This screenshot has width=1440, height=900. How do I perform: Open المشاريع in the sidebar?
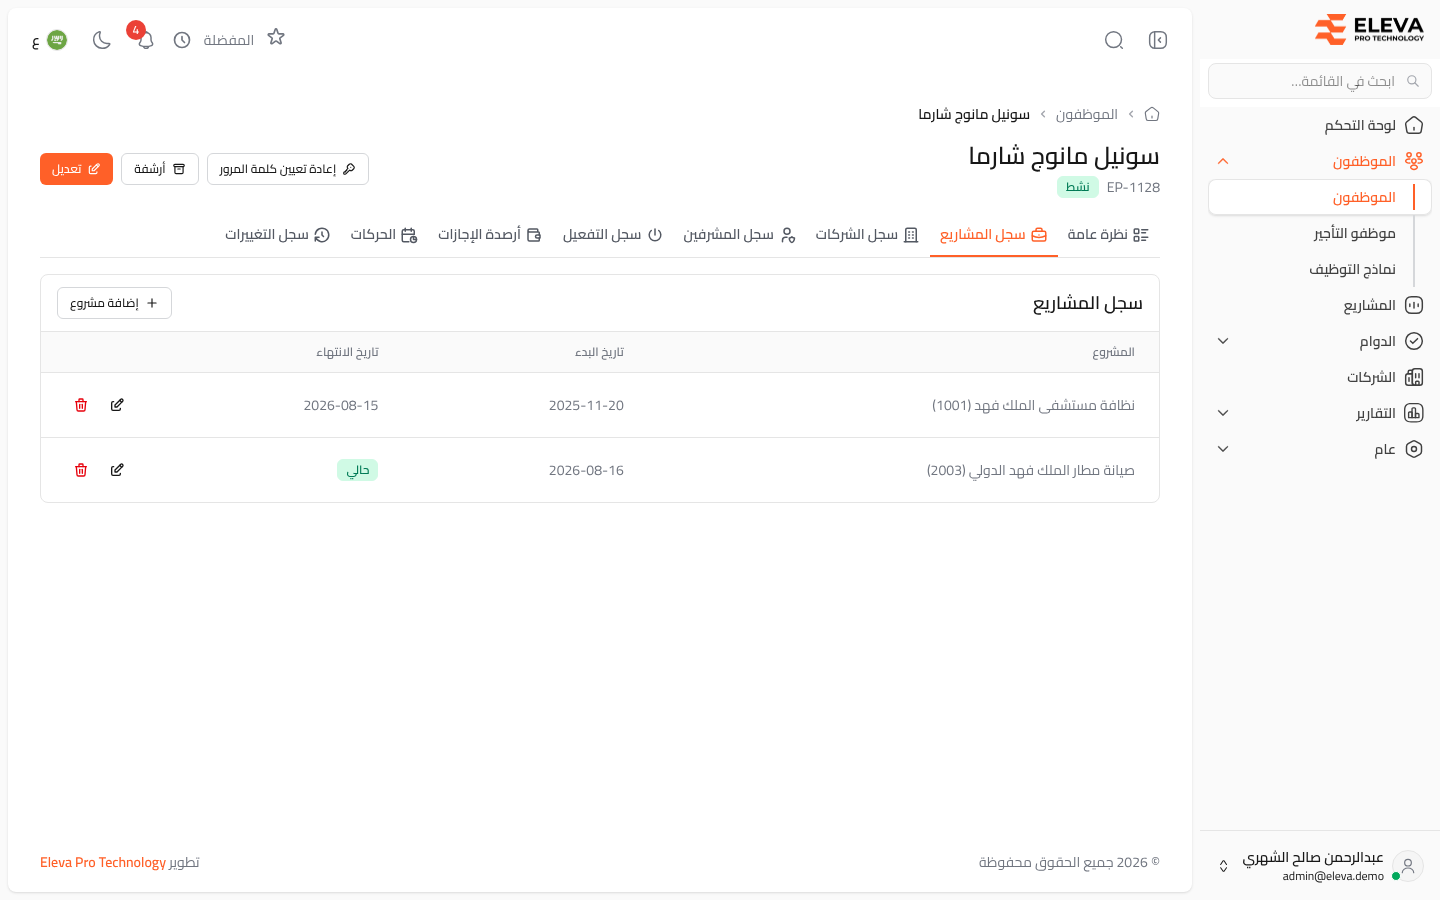(1320, 305)
